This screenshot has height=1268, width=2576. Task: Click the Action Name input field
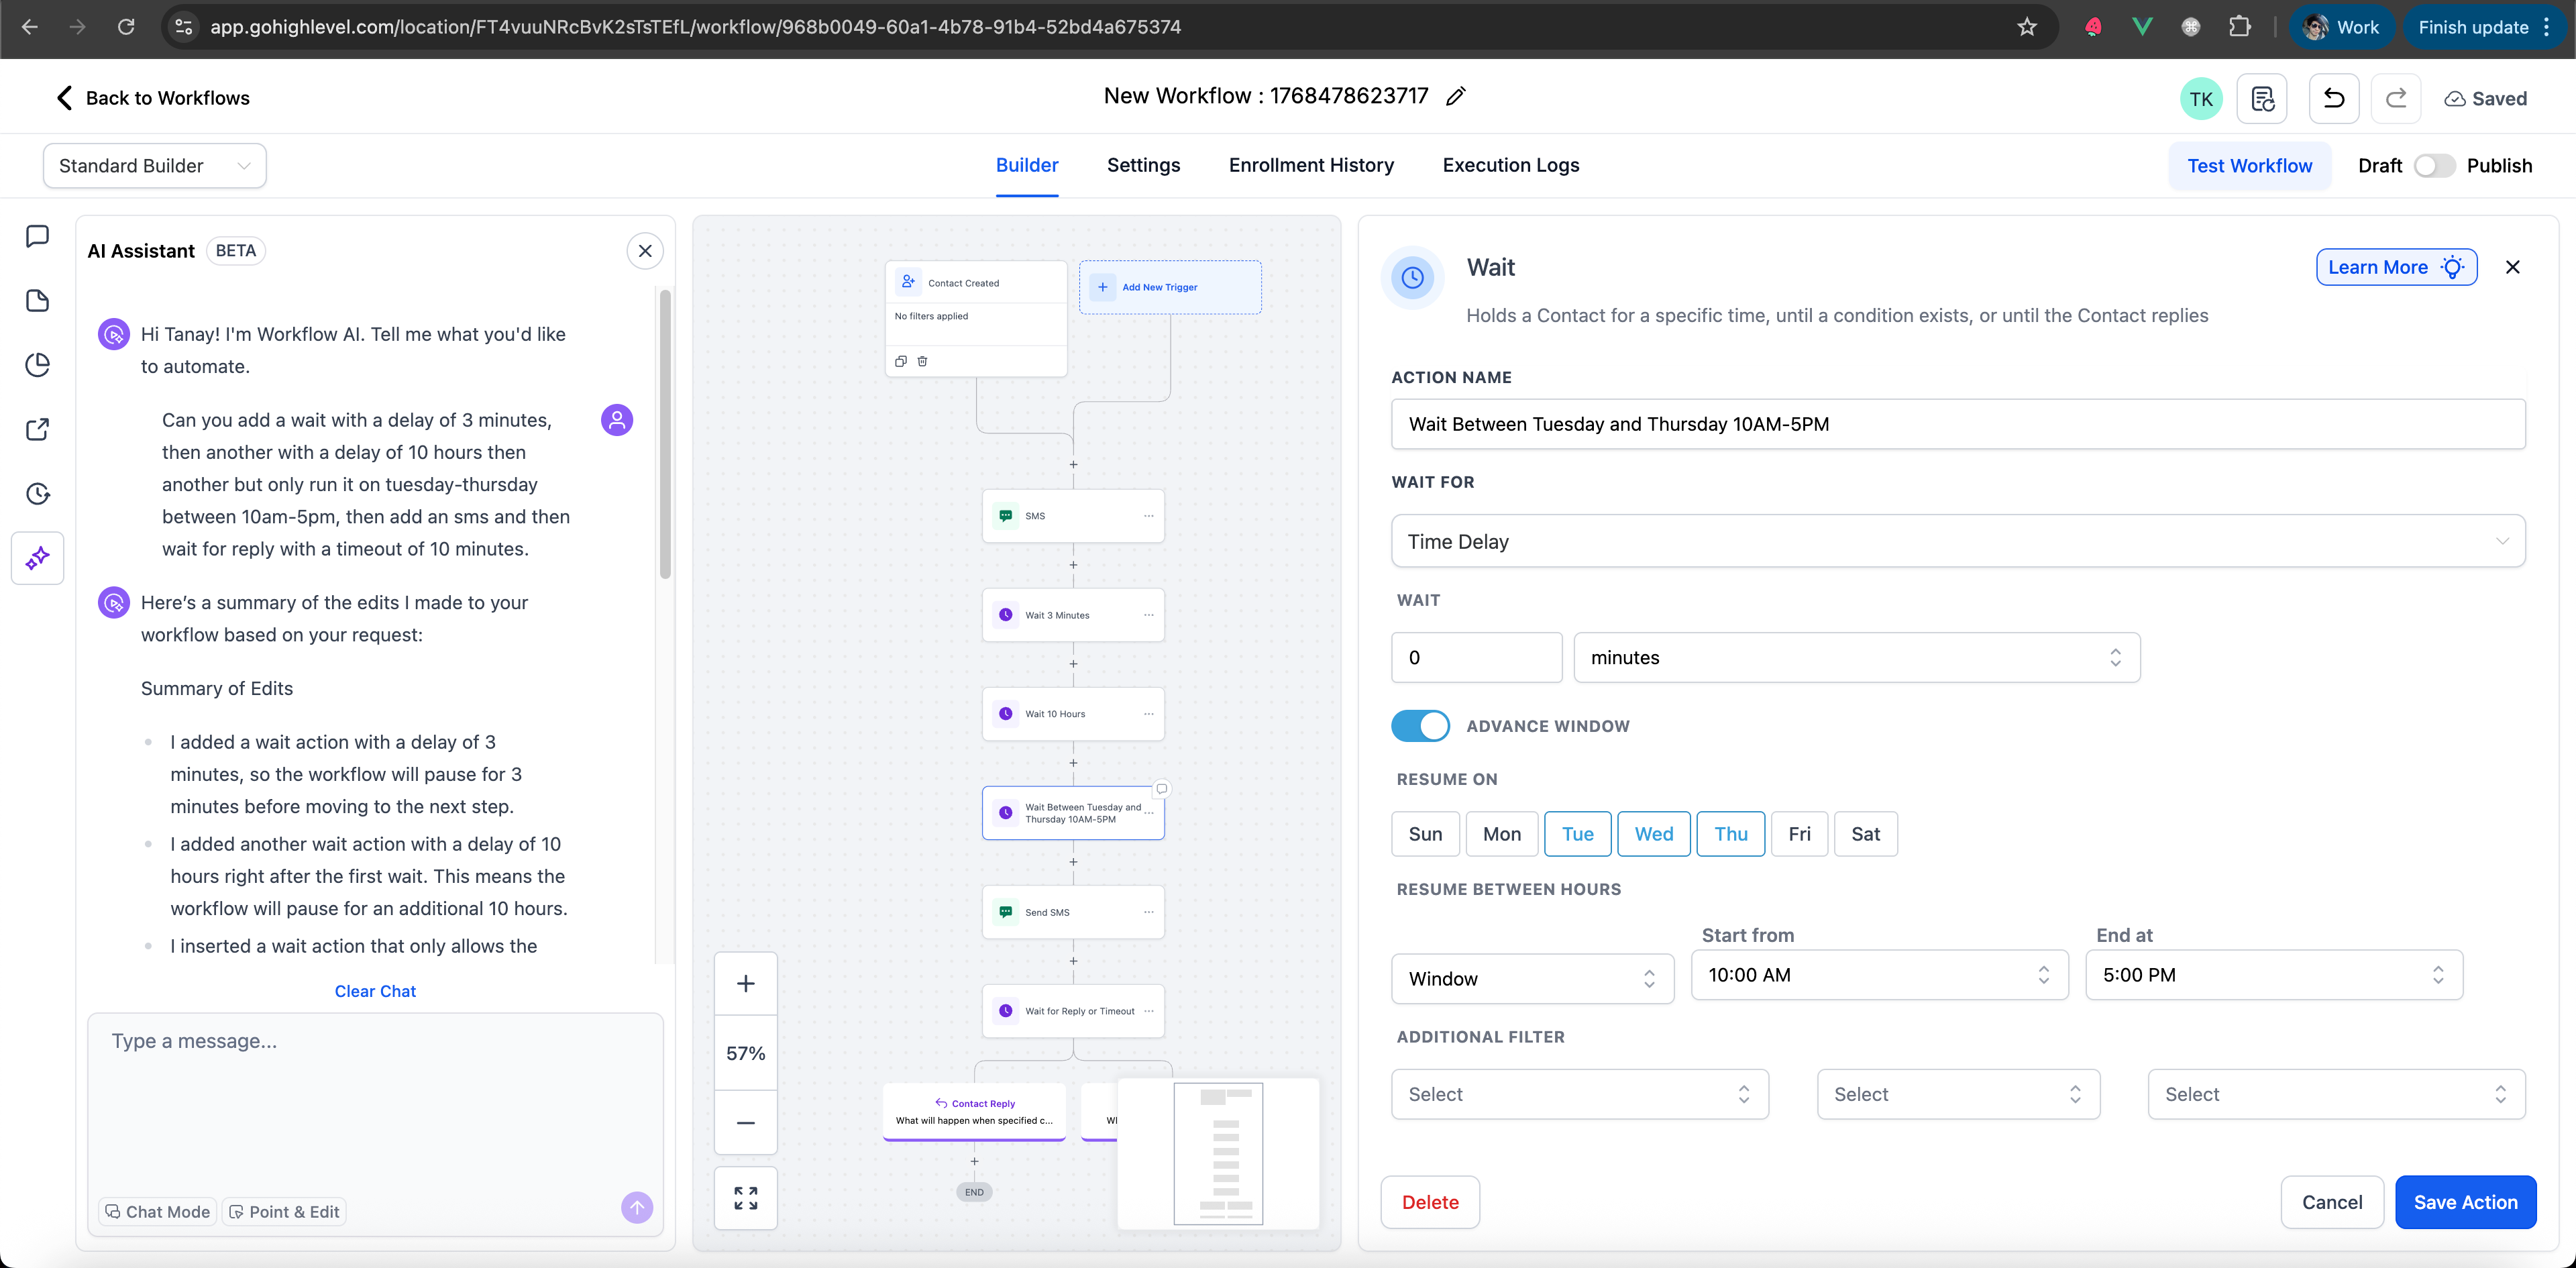tap(1957, 424)
